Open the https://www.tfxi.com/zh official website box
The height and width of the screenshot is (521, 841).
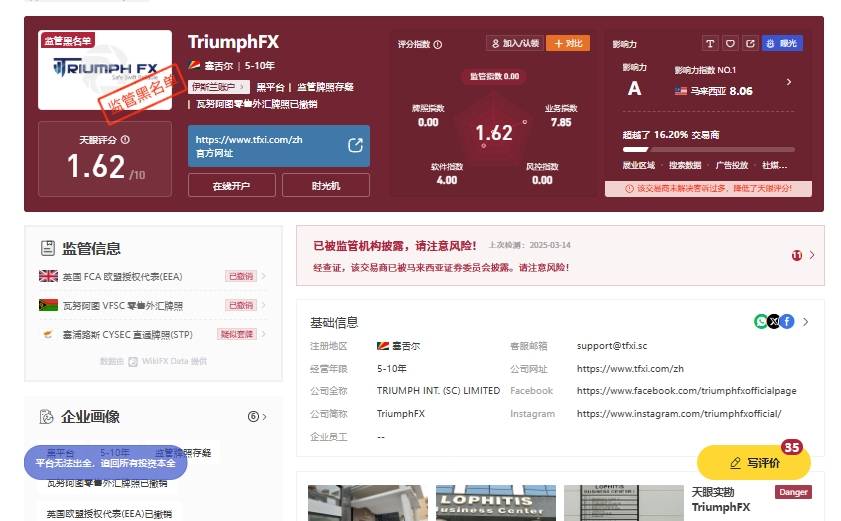pyautogui.click(x=278, y=146)
